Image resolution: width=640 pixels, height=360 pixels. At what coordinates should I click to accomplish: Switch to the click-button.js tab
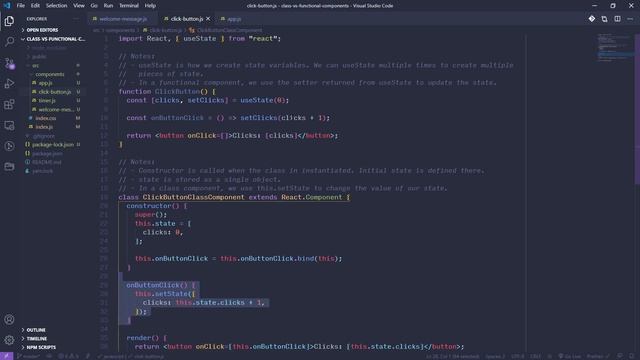point(186,19)
